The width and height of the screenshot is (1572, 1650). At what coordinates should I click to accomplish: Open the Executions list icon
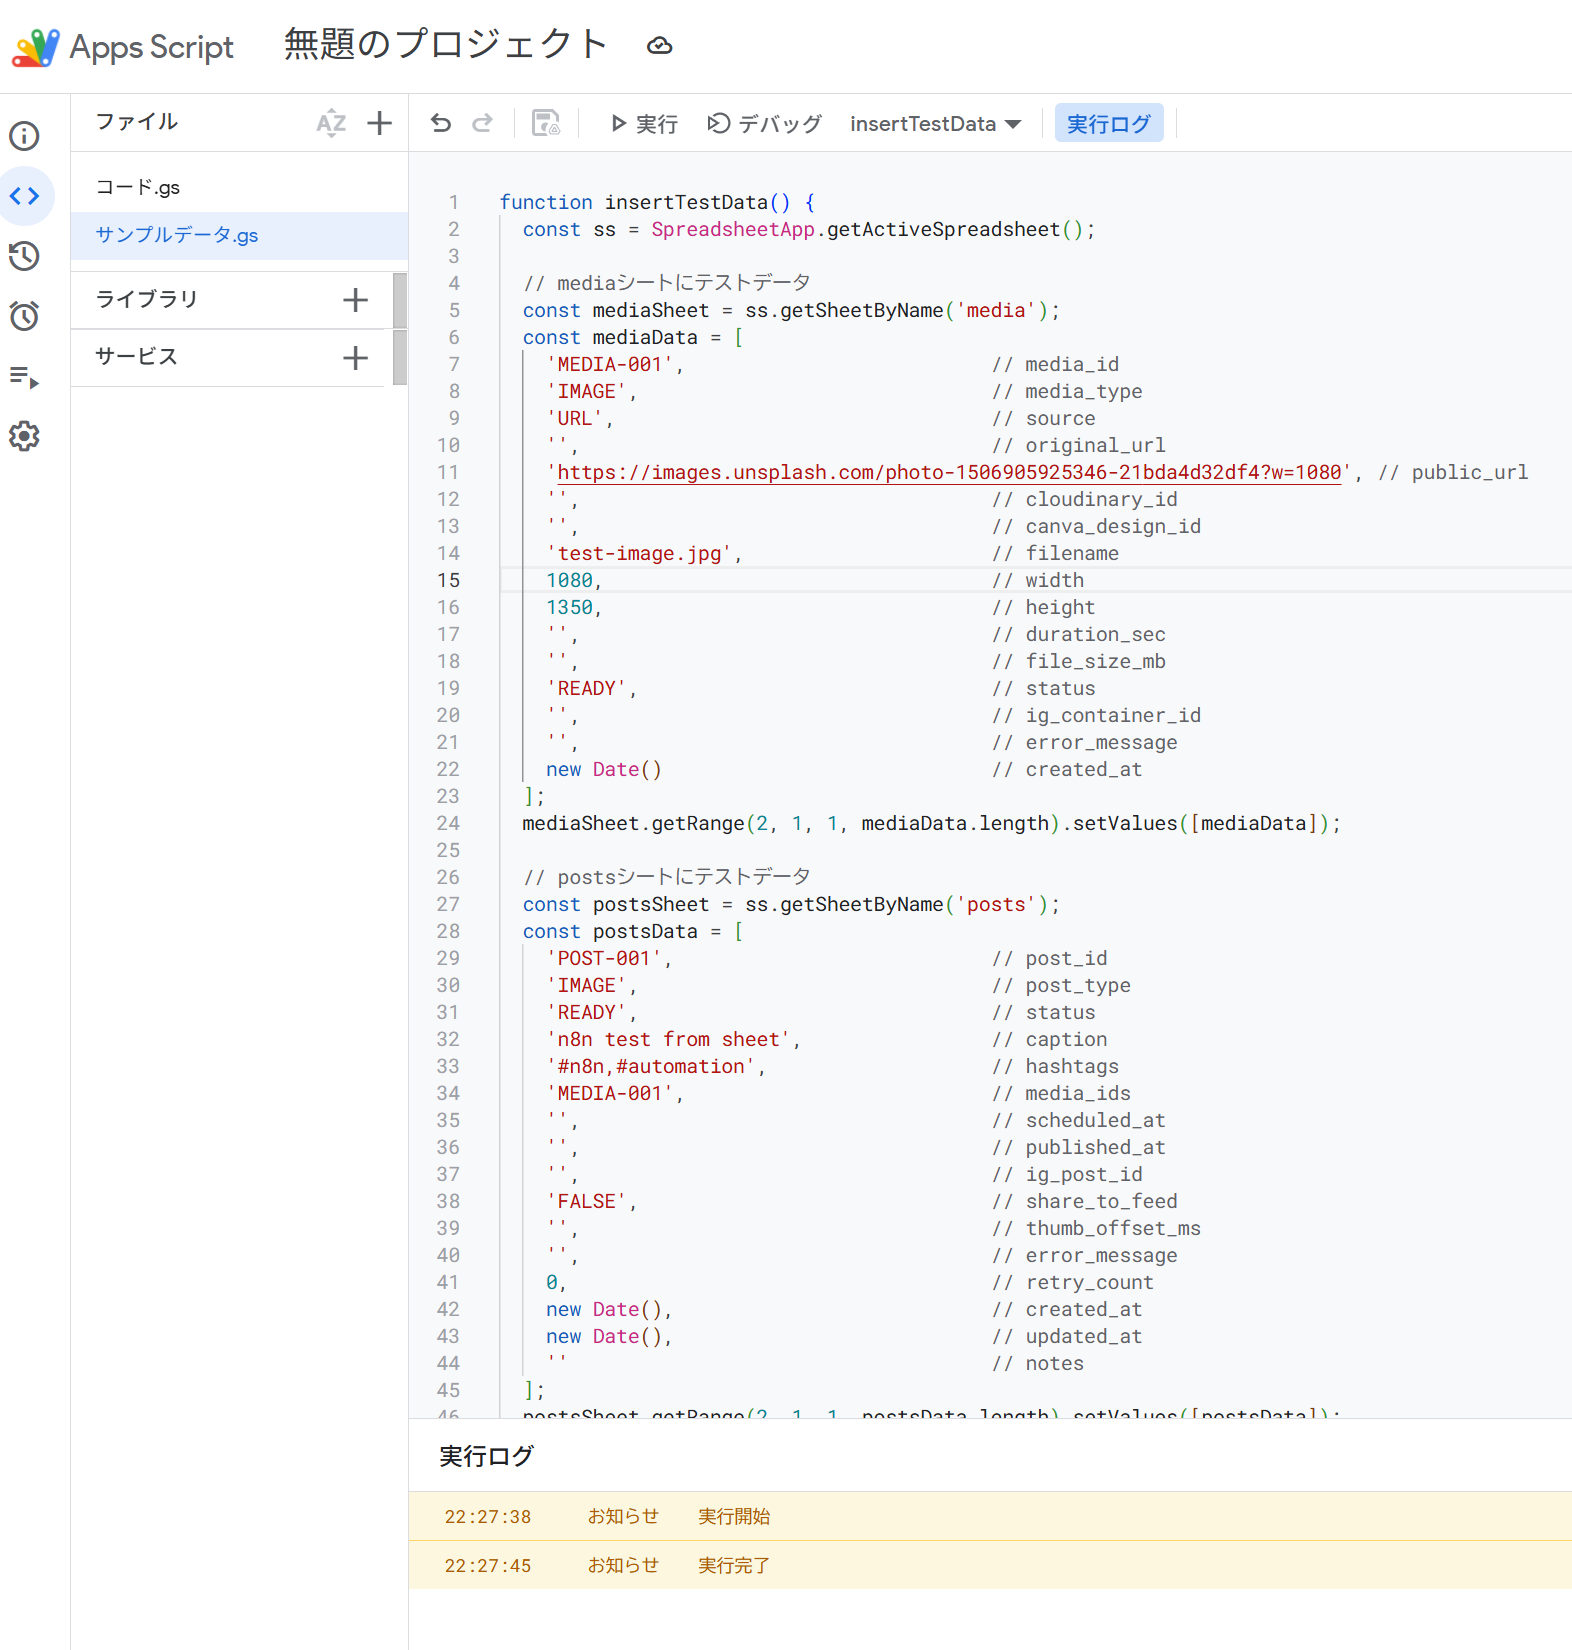tap(25, 377)
